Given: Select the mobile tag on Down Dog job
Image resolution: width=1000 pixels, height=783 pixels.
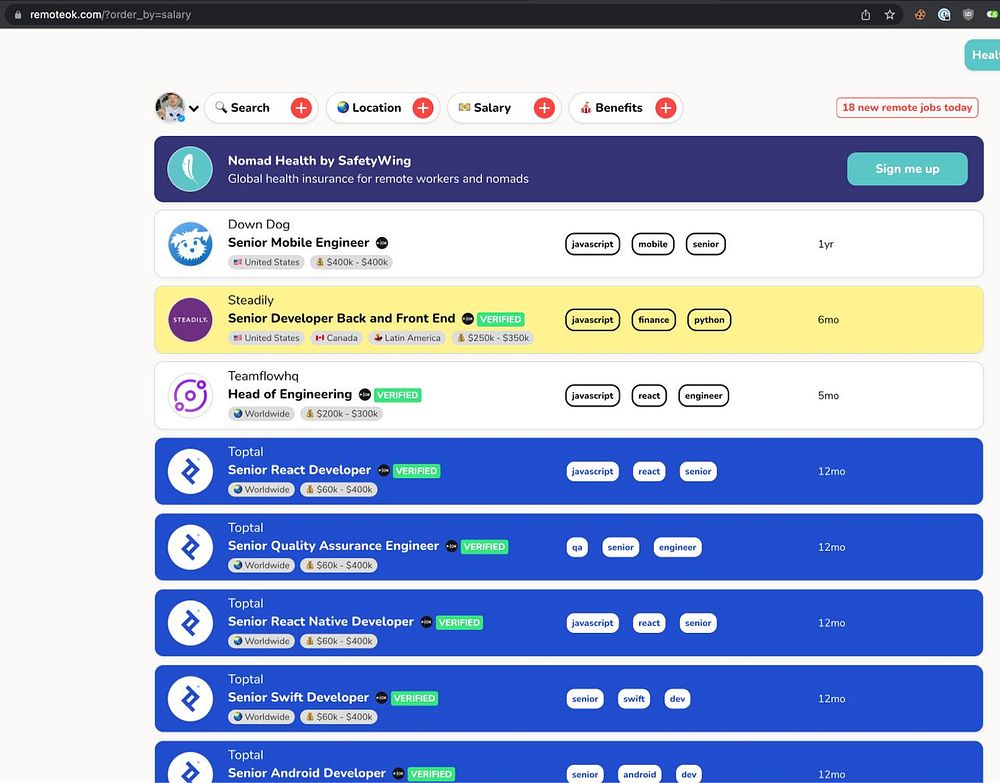Looking at the screenshot, I should (652, 244).
